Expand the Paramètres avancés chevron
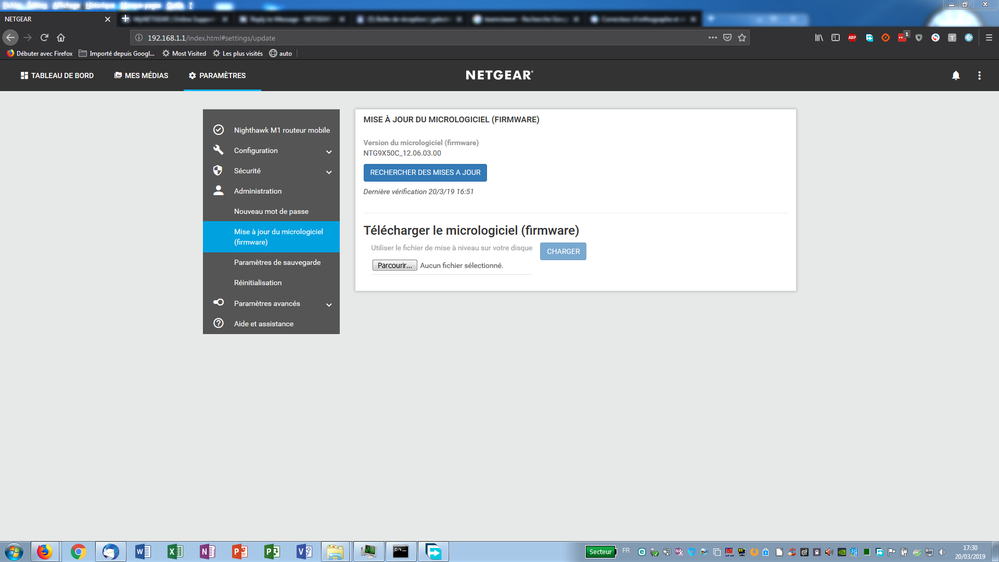This screenshot has width=999, height=562. click(x=329, y=305)
